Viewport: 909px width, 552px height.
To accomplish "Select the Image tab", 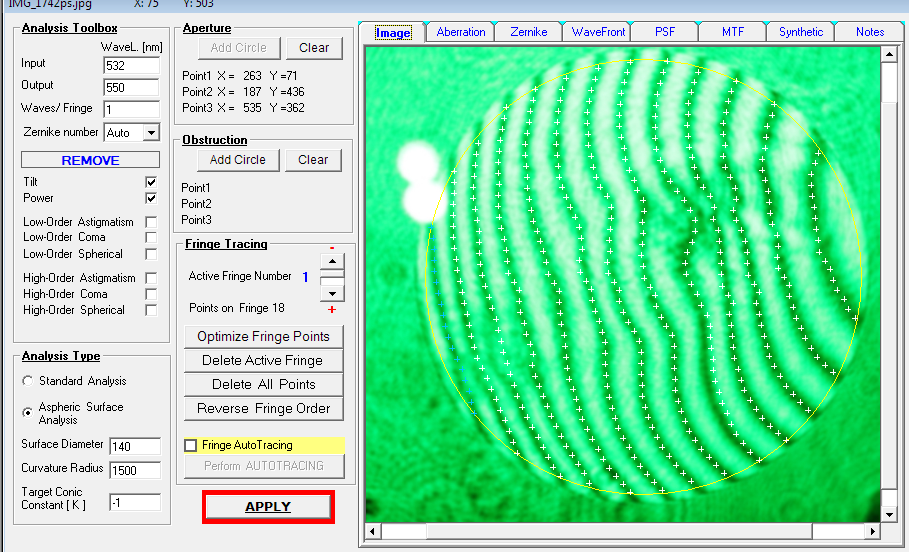I will pyautogui.click(x=392, y=32).
